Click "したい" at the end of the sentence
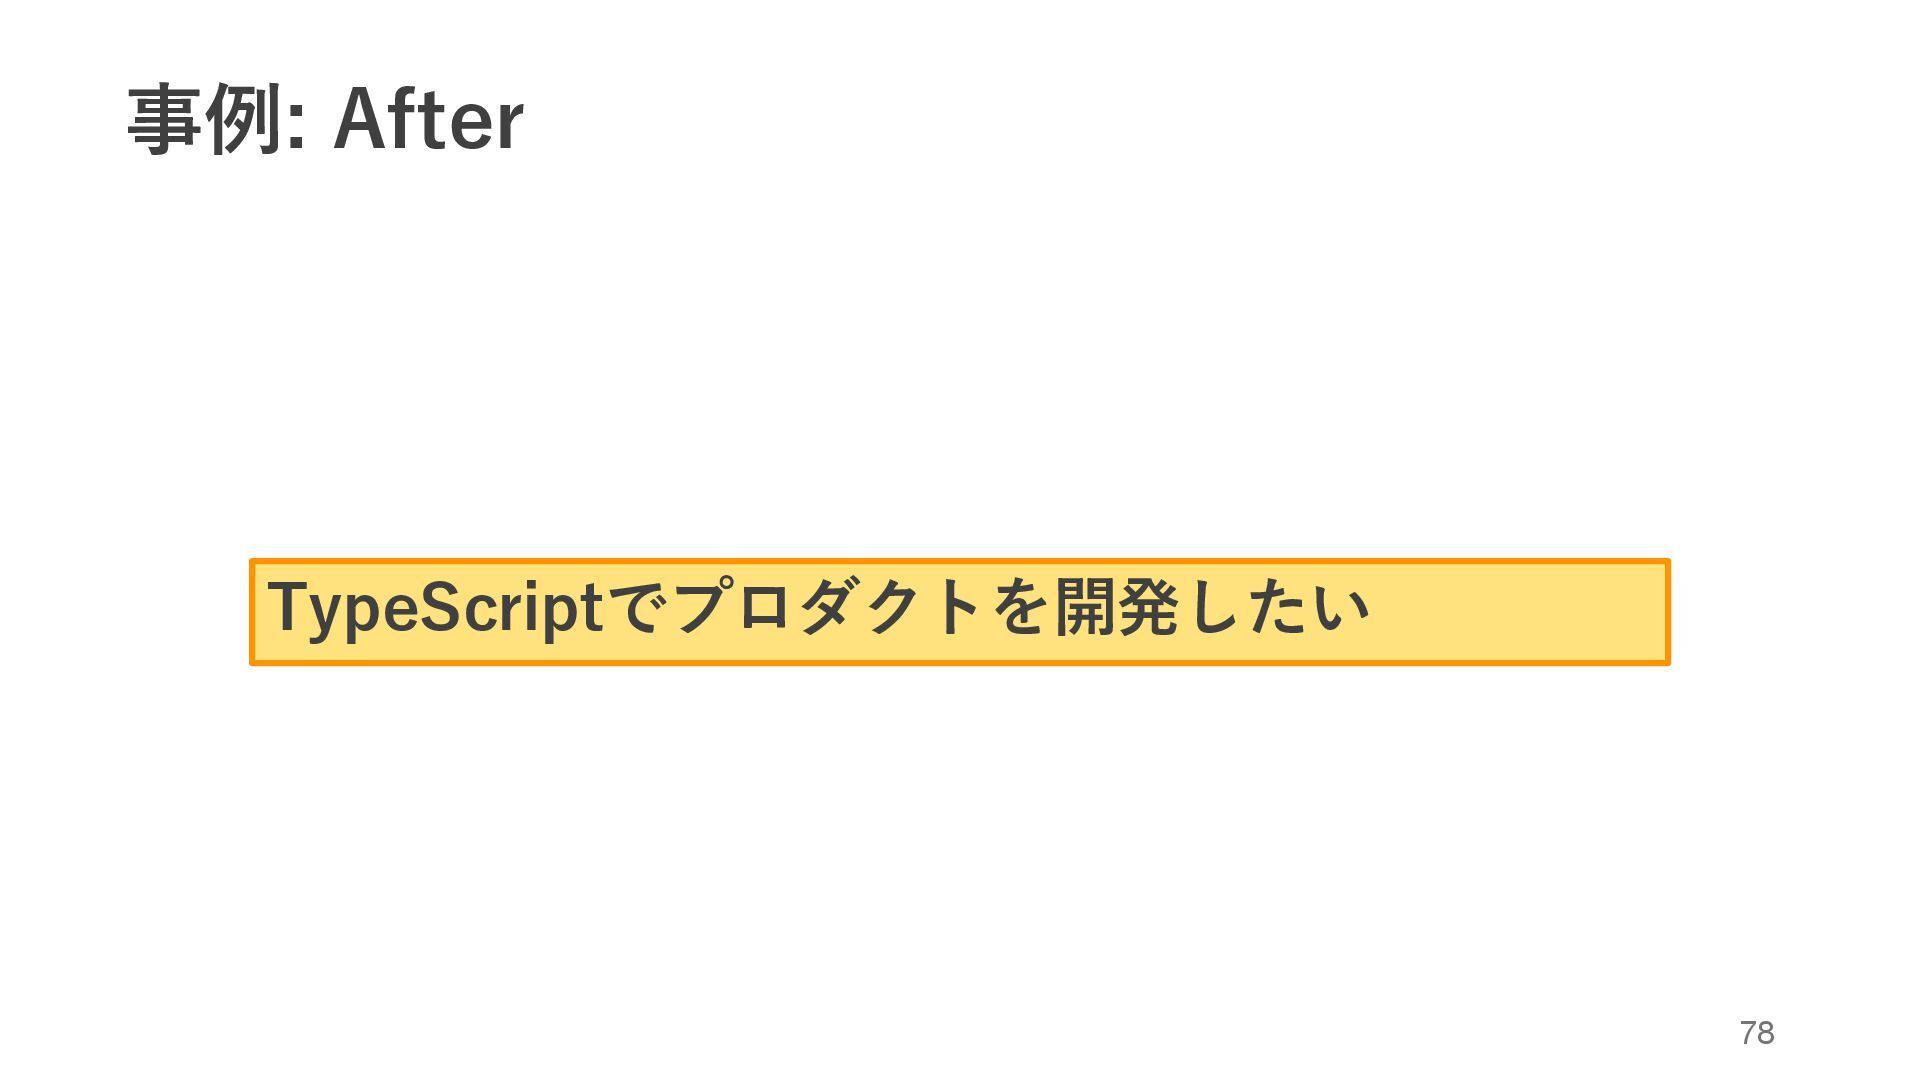Screen dimensions: 1920x1080 click(1276, 608)
